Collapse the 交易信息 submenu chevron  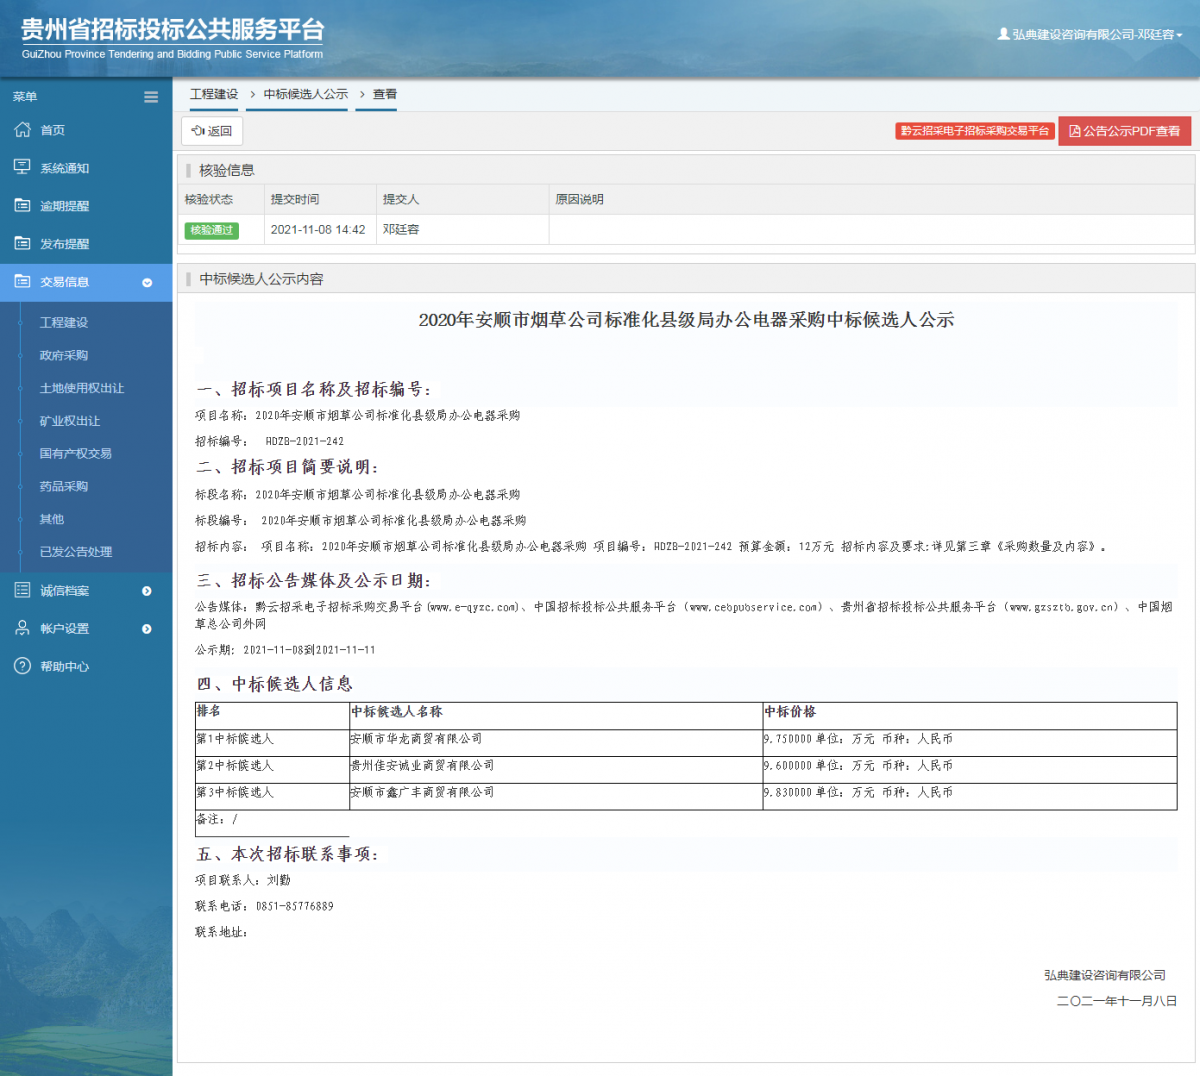[147, 282]
